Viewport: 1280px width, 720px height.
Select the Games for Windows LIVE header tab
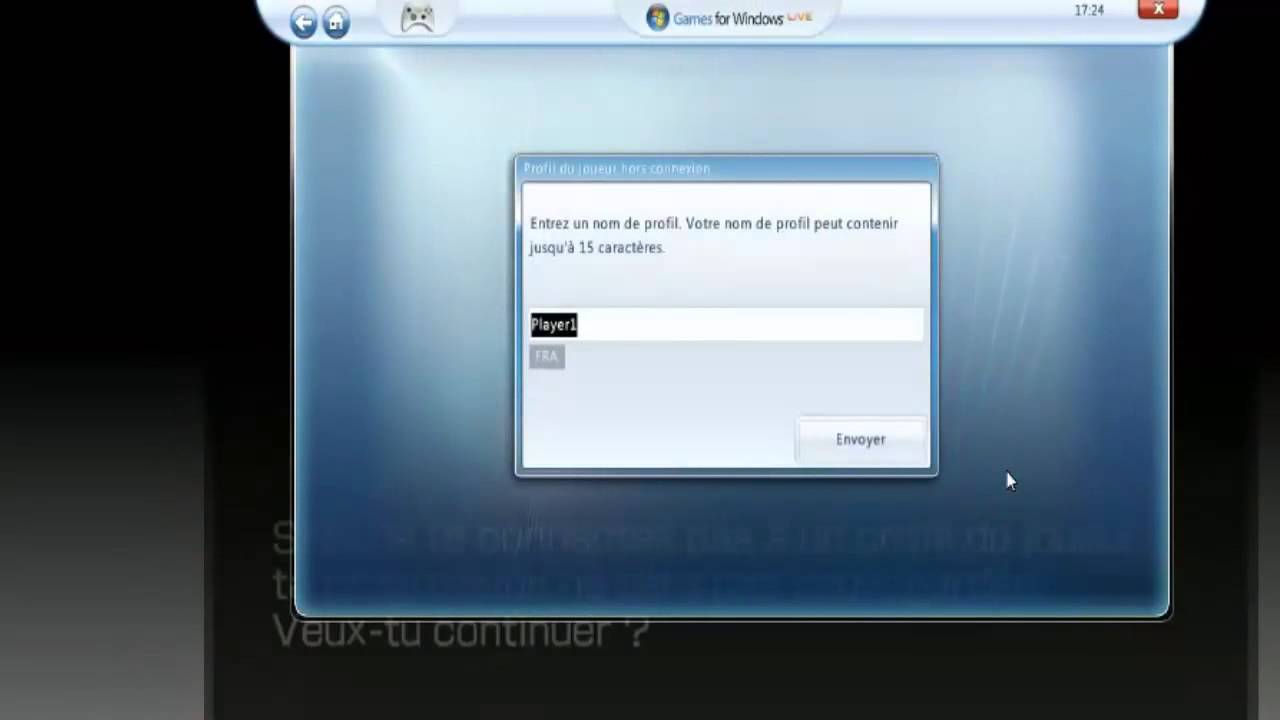(730, 17)
